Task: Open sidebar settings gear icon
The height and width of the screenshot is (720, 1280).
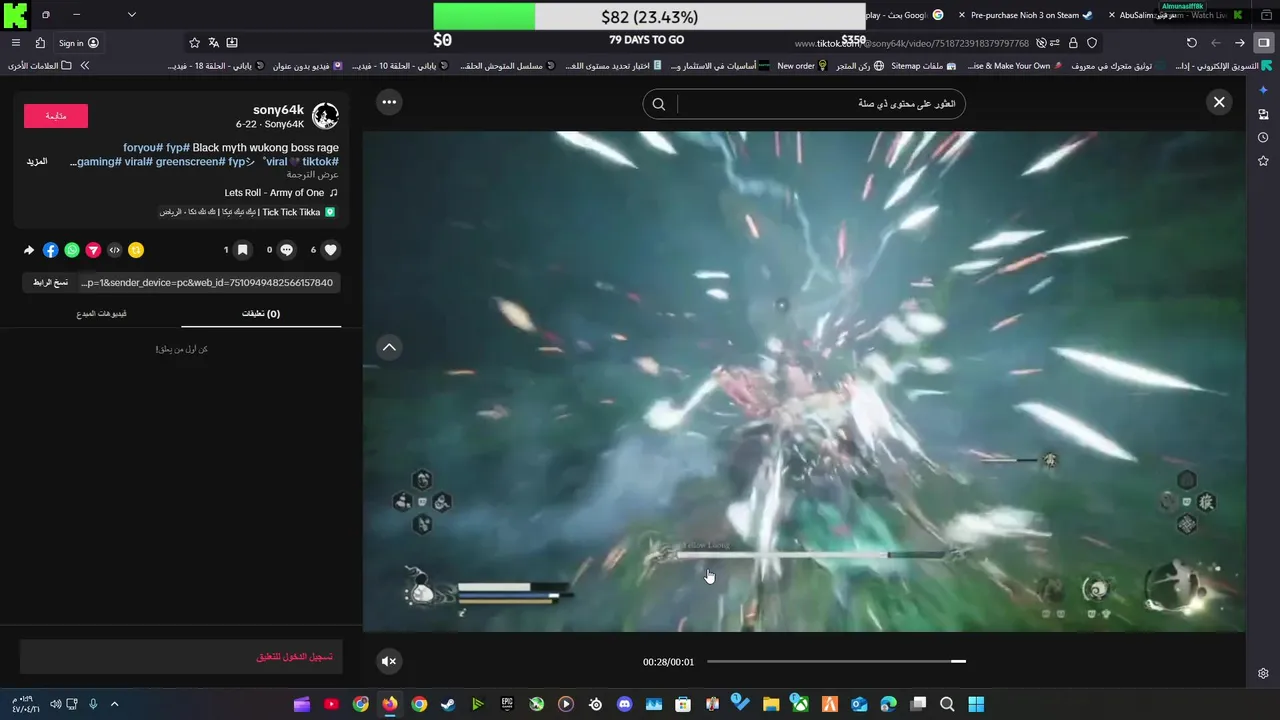Action: coord(1263,673)
